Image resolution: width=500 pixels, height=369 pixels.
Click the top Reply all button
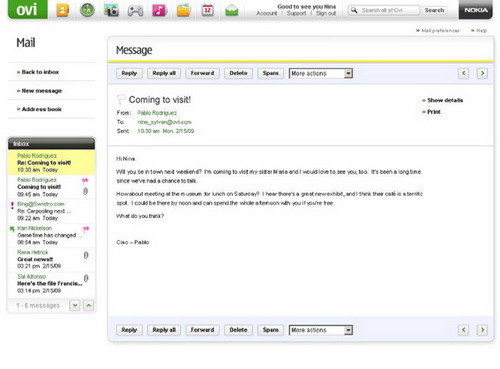pos(164,73)
